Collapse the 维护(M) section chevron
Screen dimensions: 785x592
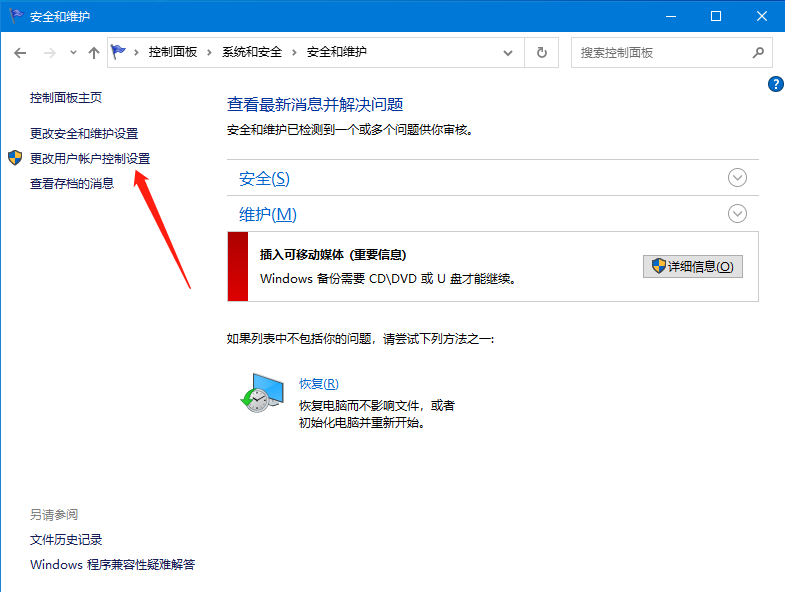737,214
